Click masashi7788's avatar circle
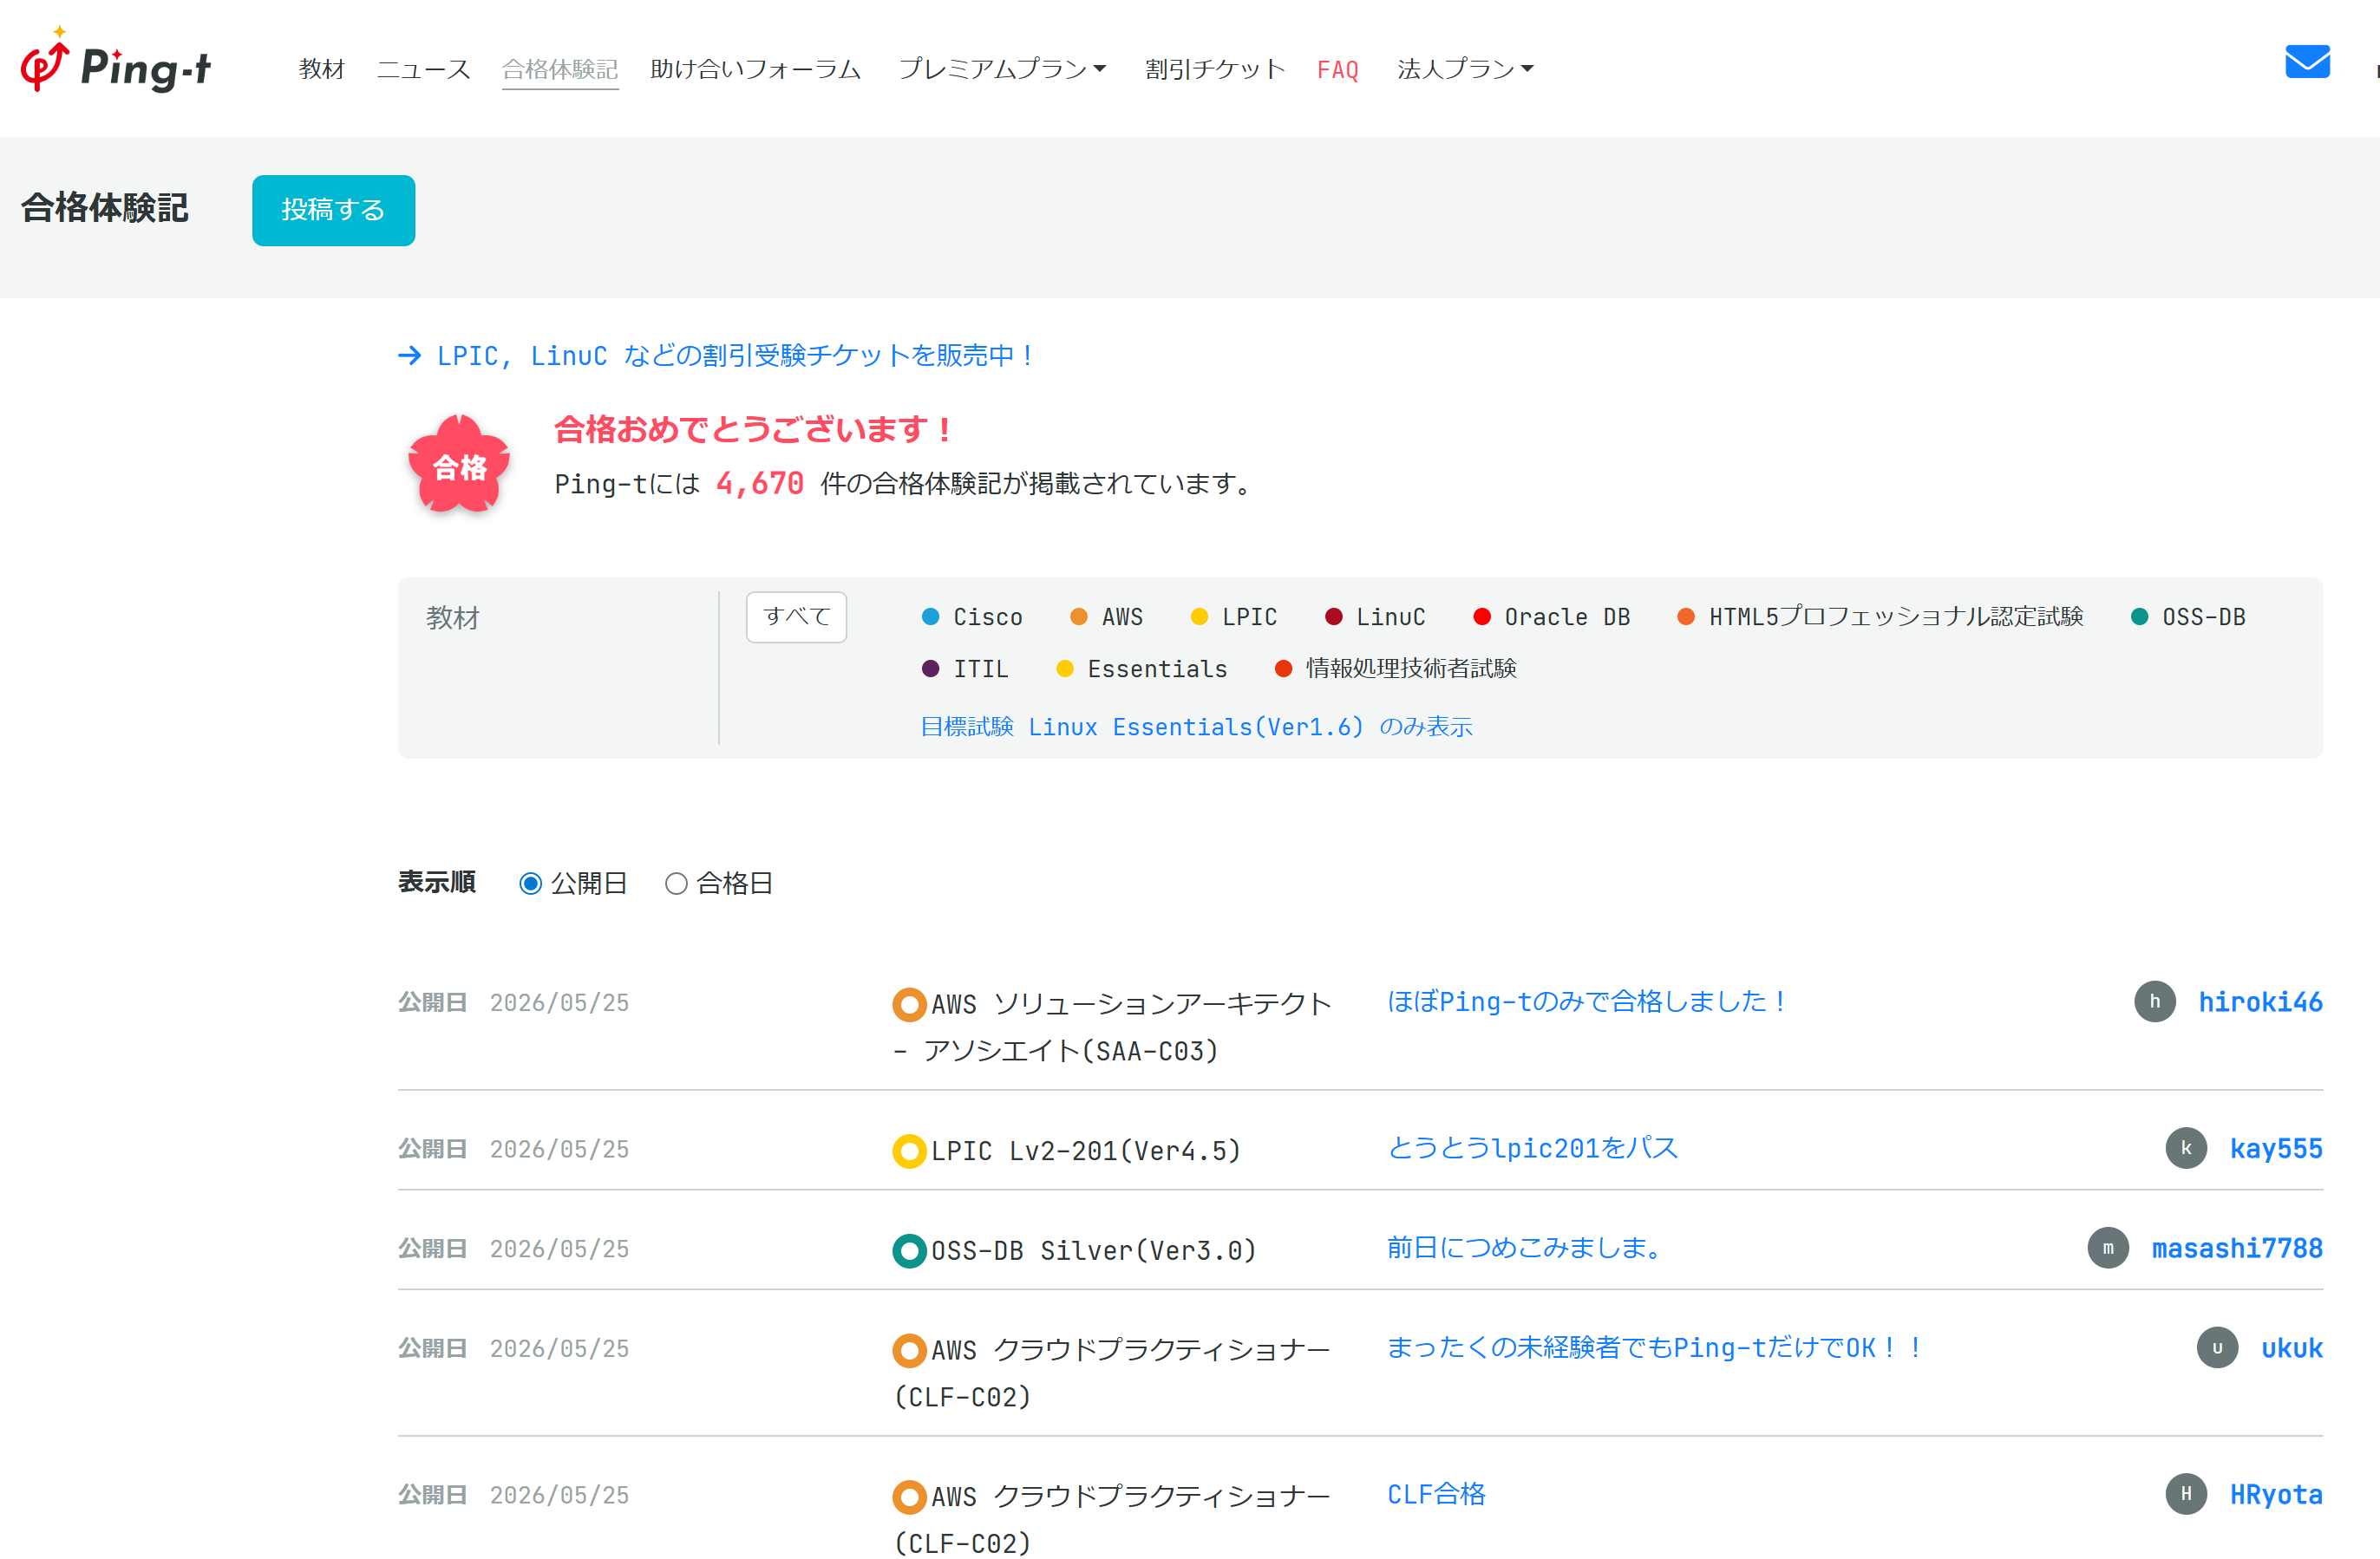 (x=2108, y=1248)
